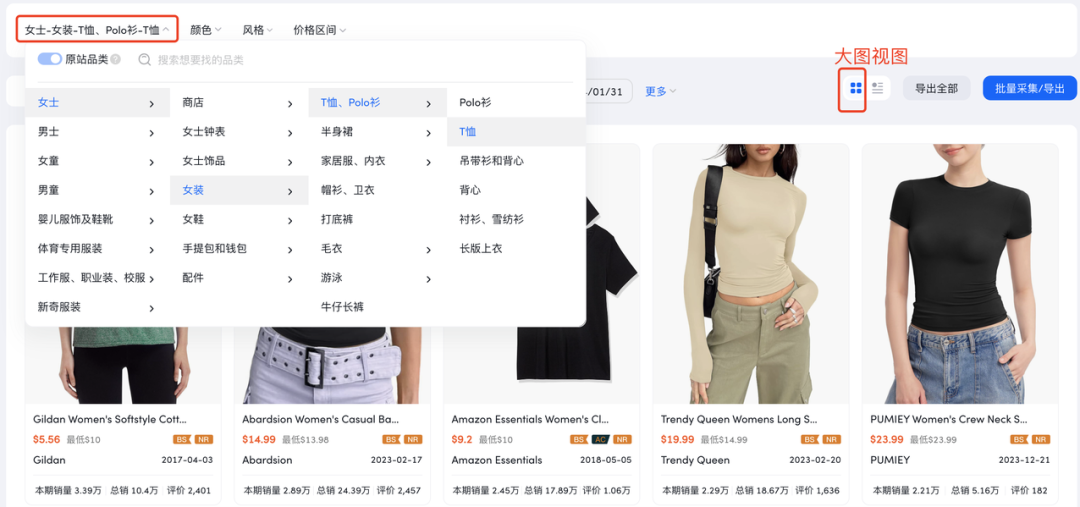Switch to list view icon
This screenshot has height=507, width=1080.
click(878, 88)
